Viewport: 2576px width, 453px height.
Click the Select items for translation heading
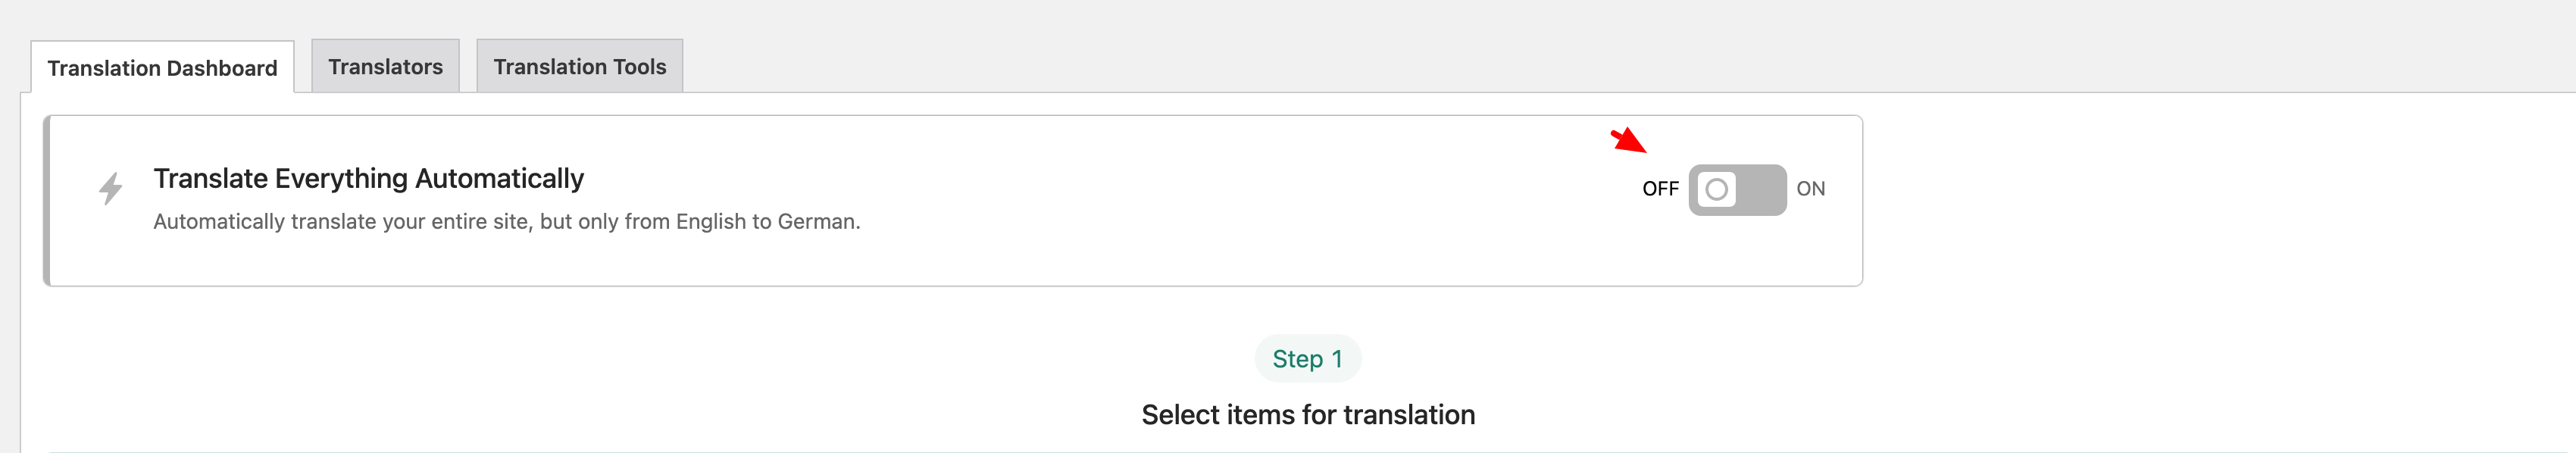coord(1307,415)
